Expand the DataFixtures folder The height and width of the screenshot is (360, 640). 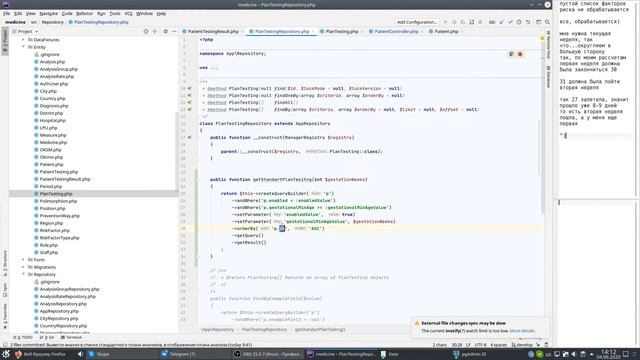coord(23,40)
